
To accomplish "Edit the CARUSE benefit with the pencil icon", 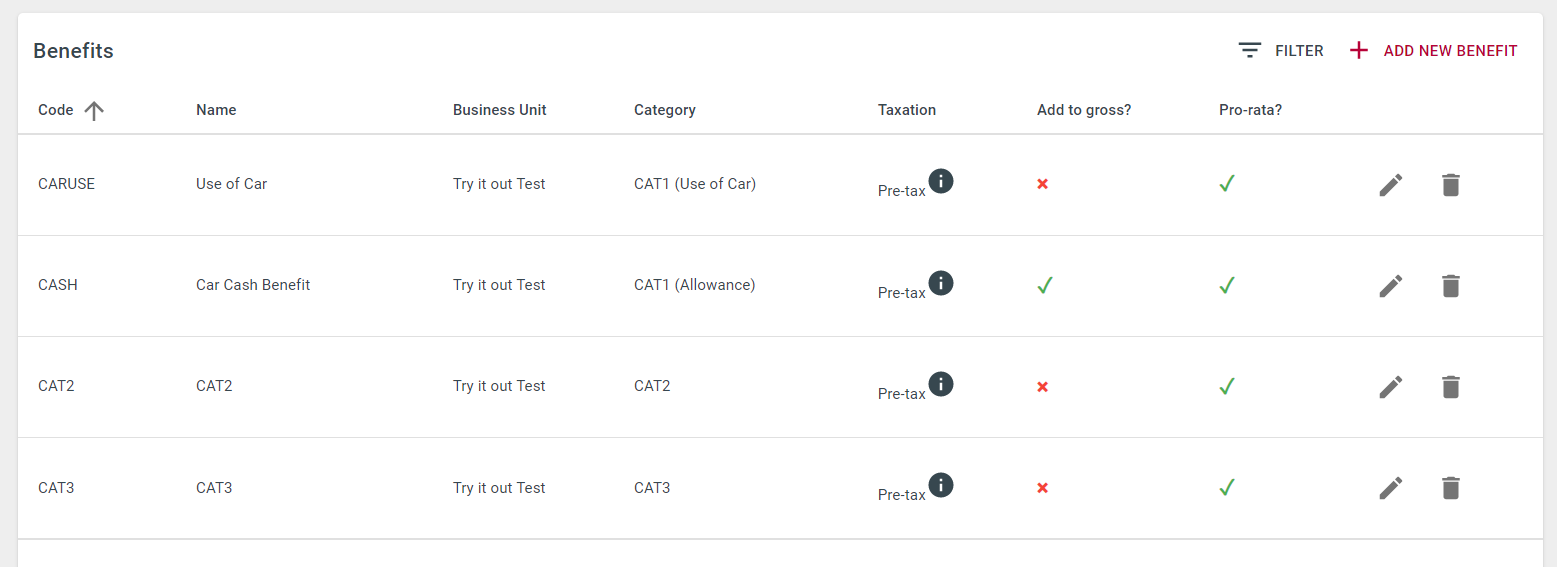I will pyautogui.click(x=1391, y=185).
